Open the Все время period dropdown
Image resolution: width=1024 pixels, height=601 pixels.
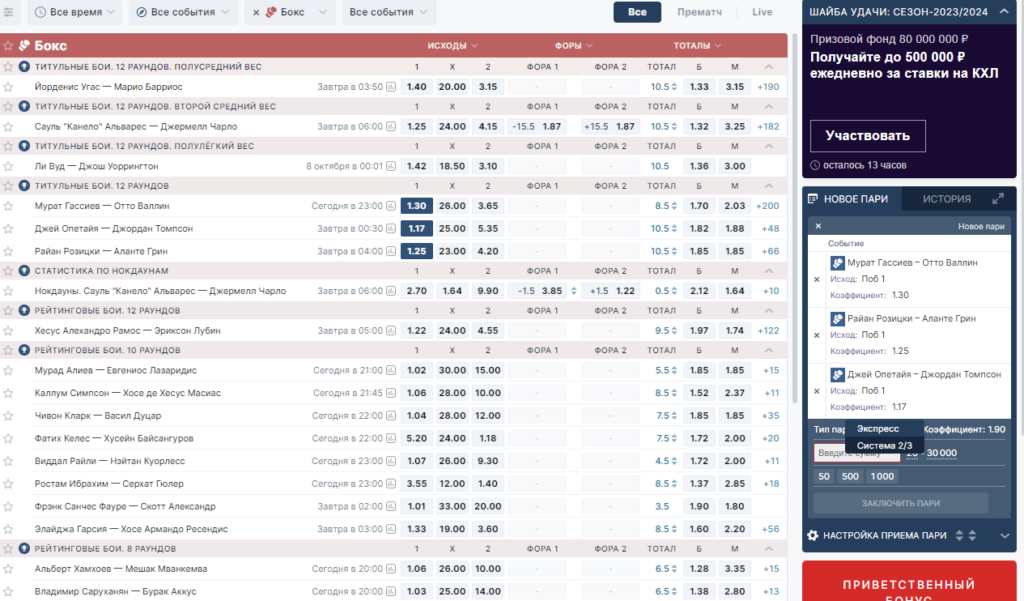74,12
